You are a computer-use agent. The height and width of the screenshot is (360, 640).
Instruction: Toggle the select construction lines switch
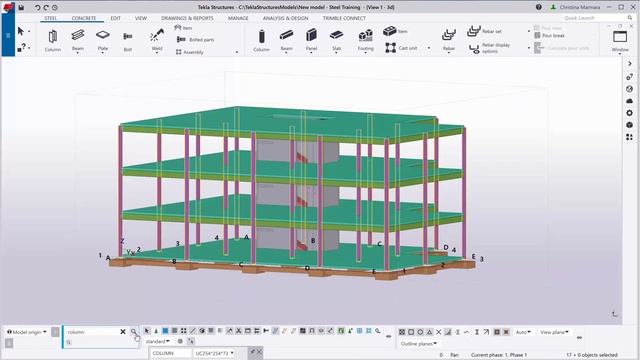(x=193, y=331)
